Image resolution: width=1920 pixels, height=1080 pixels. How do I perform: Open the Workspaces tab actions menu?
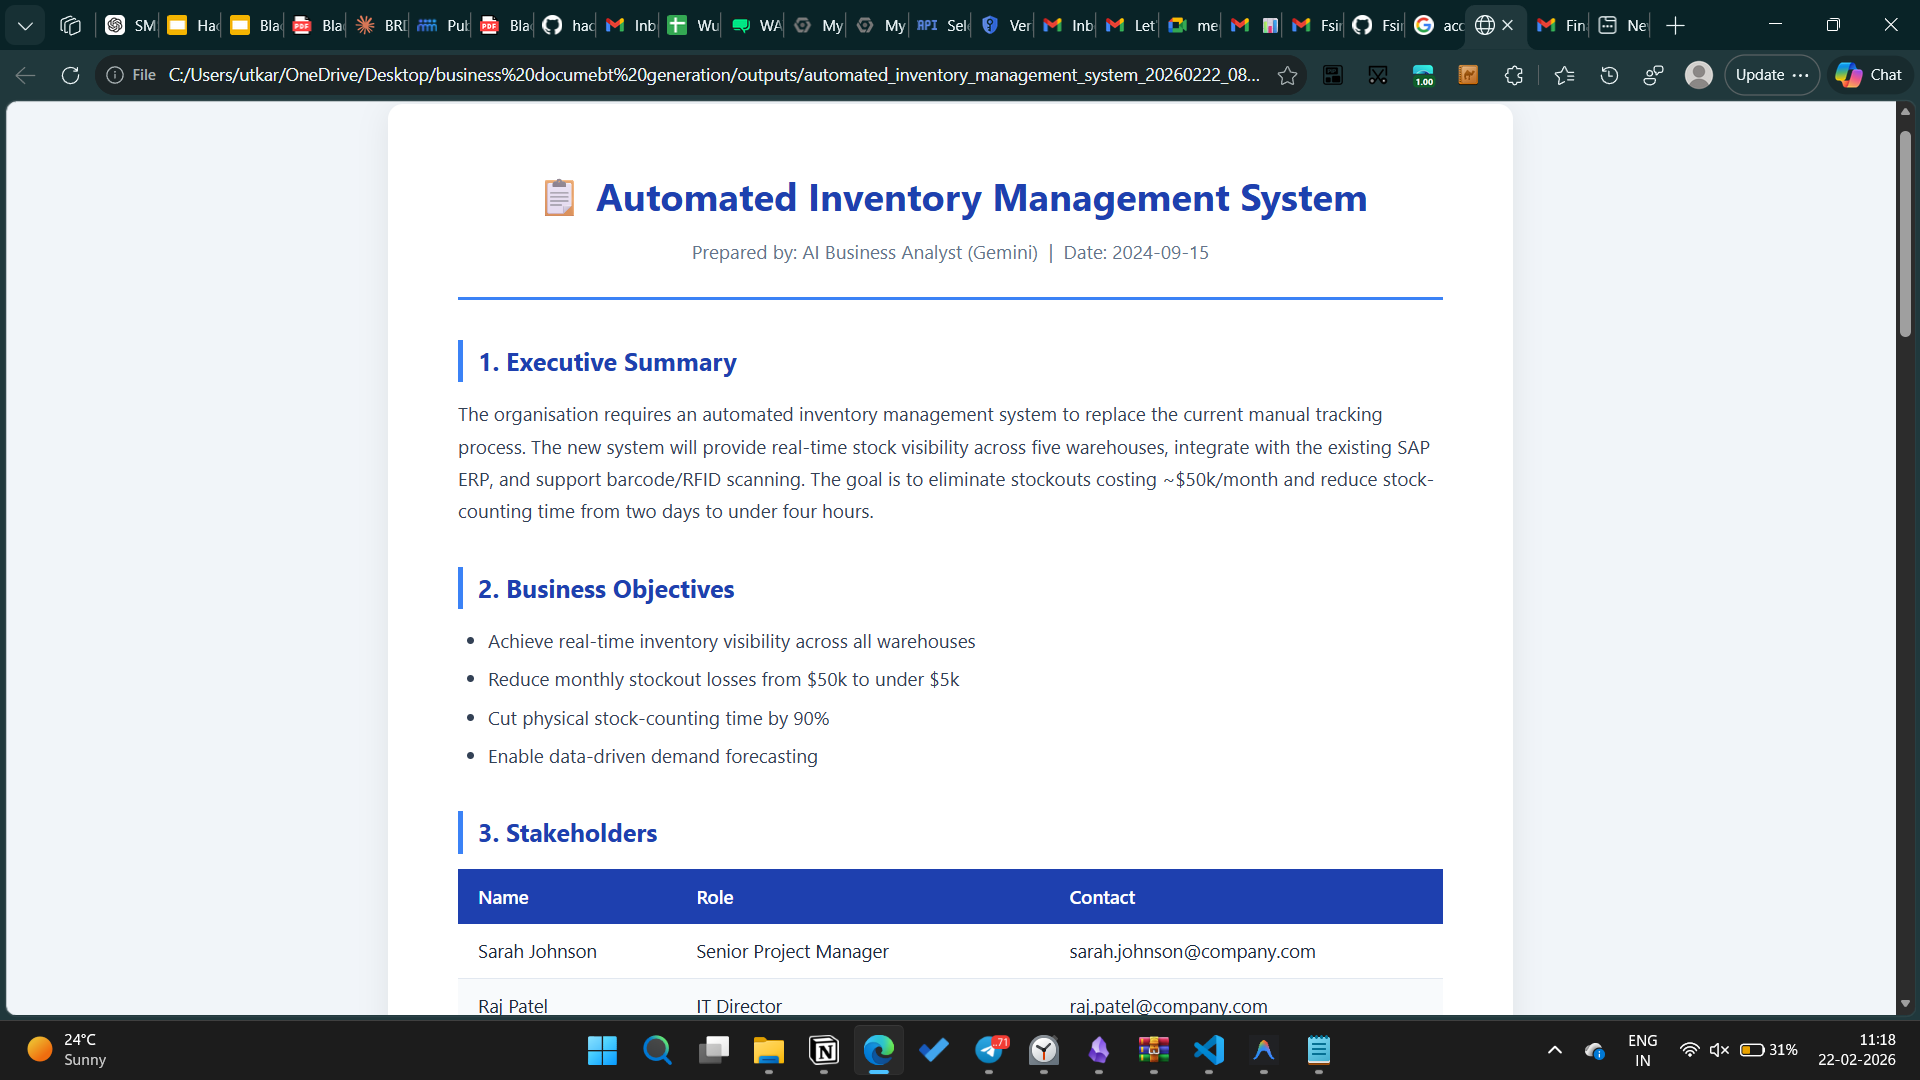70,25
